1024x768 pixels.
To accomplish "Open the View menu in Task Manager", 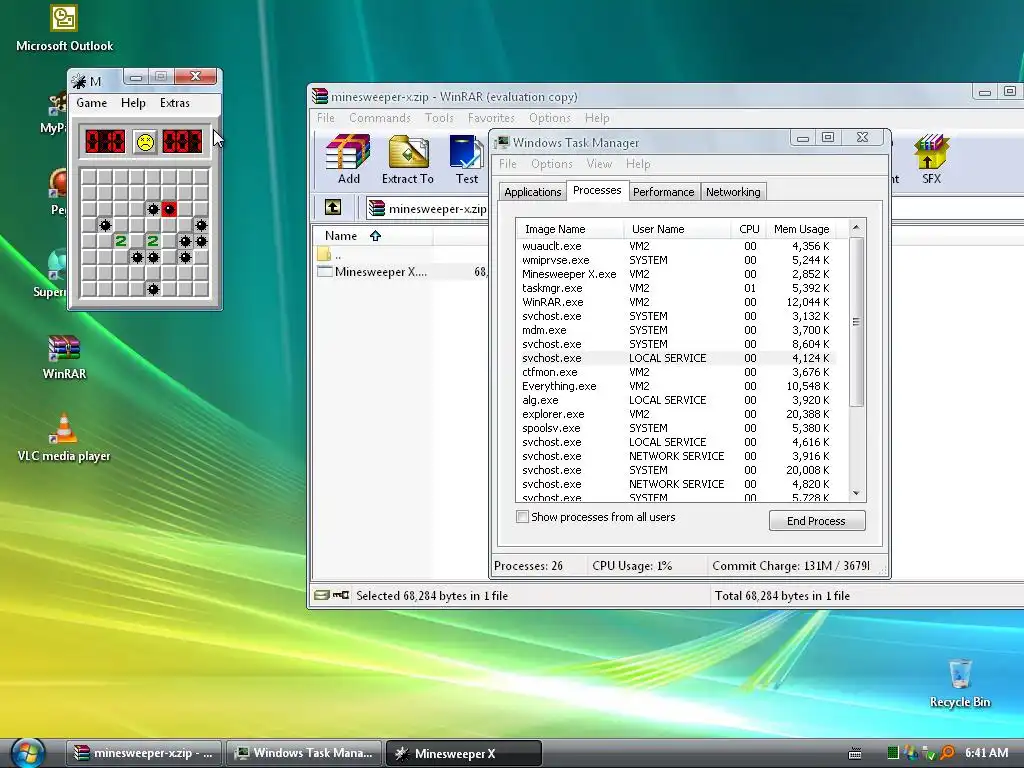I will coord(599,164).
